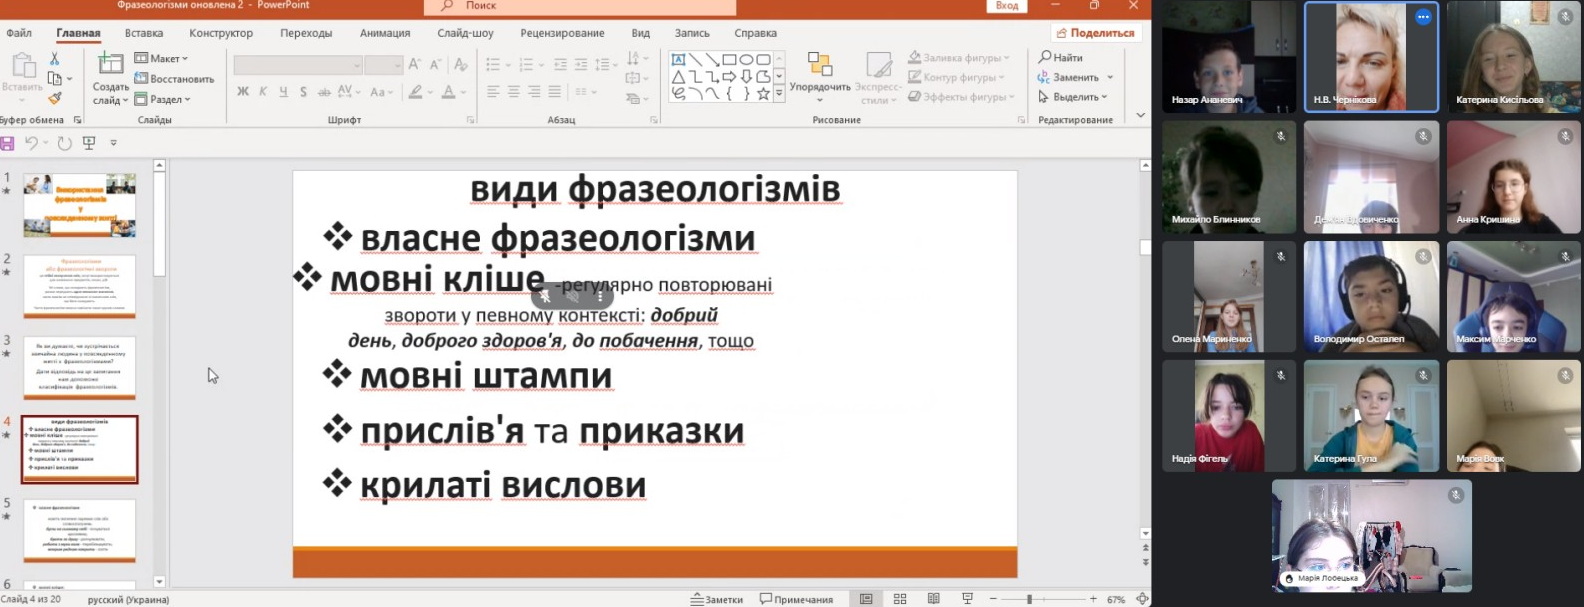1584x607 pixels.
Task: Select the text box shape in gallery
Action: pyautogui.click(x=678, y=59)
